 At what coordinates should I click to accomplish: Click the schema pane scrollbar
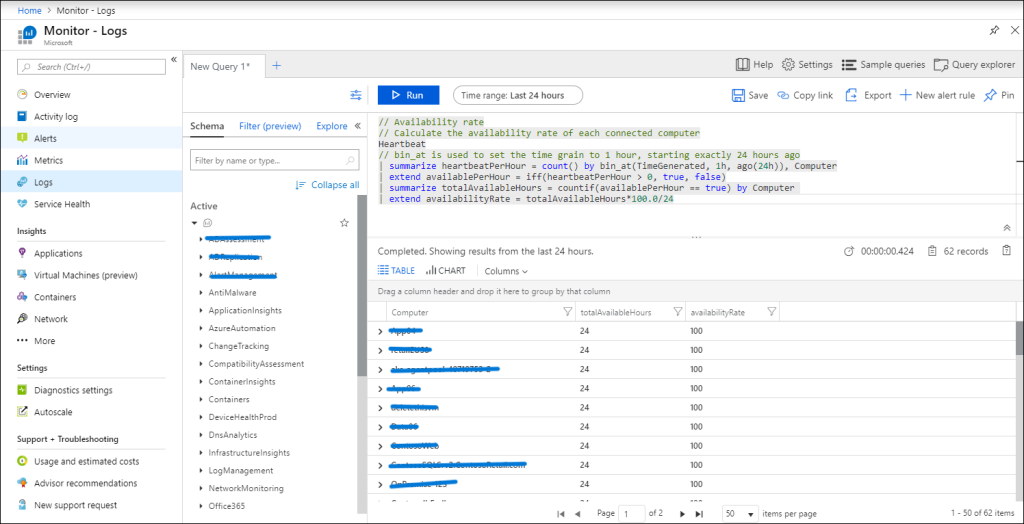coord(362,285)
